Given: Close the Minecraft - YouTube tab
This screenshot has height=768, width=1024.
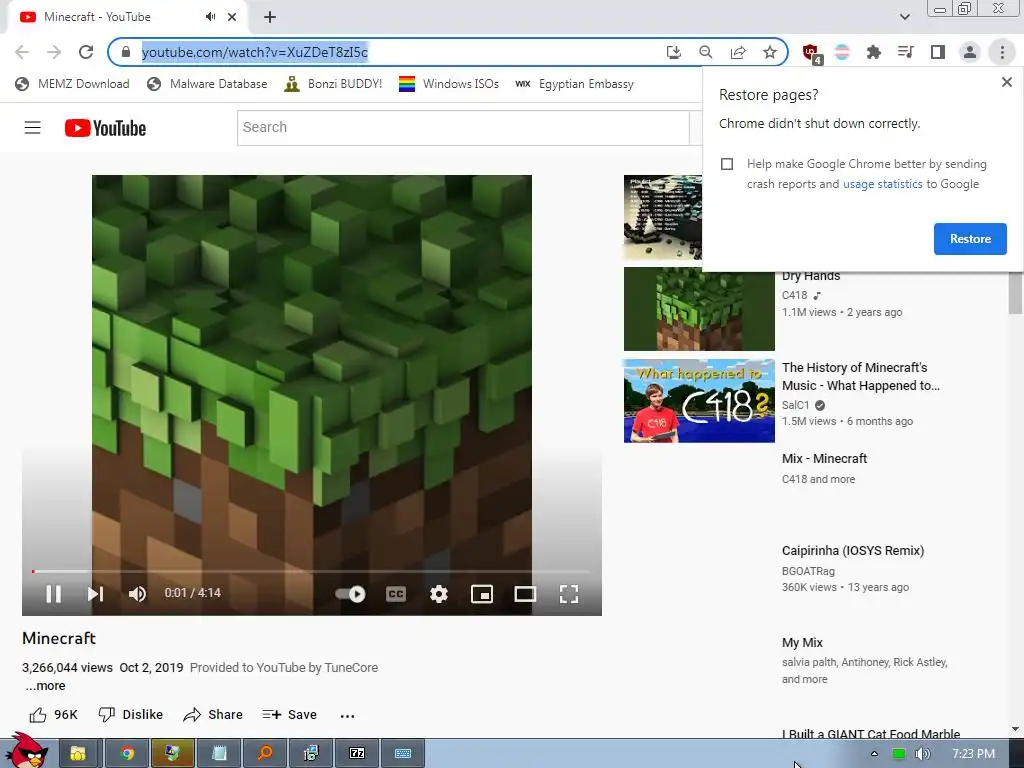Looking at the screenshot, I should [x=232, y=17].
